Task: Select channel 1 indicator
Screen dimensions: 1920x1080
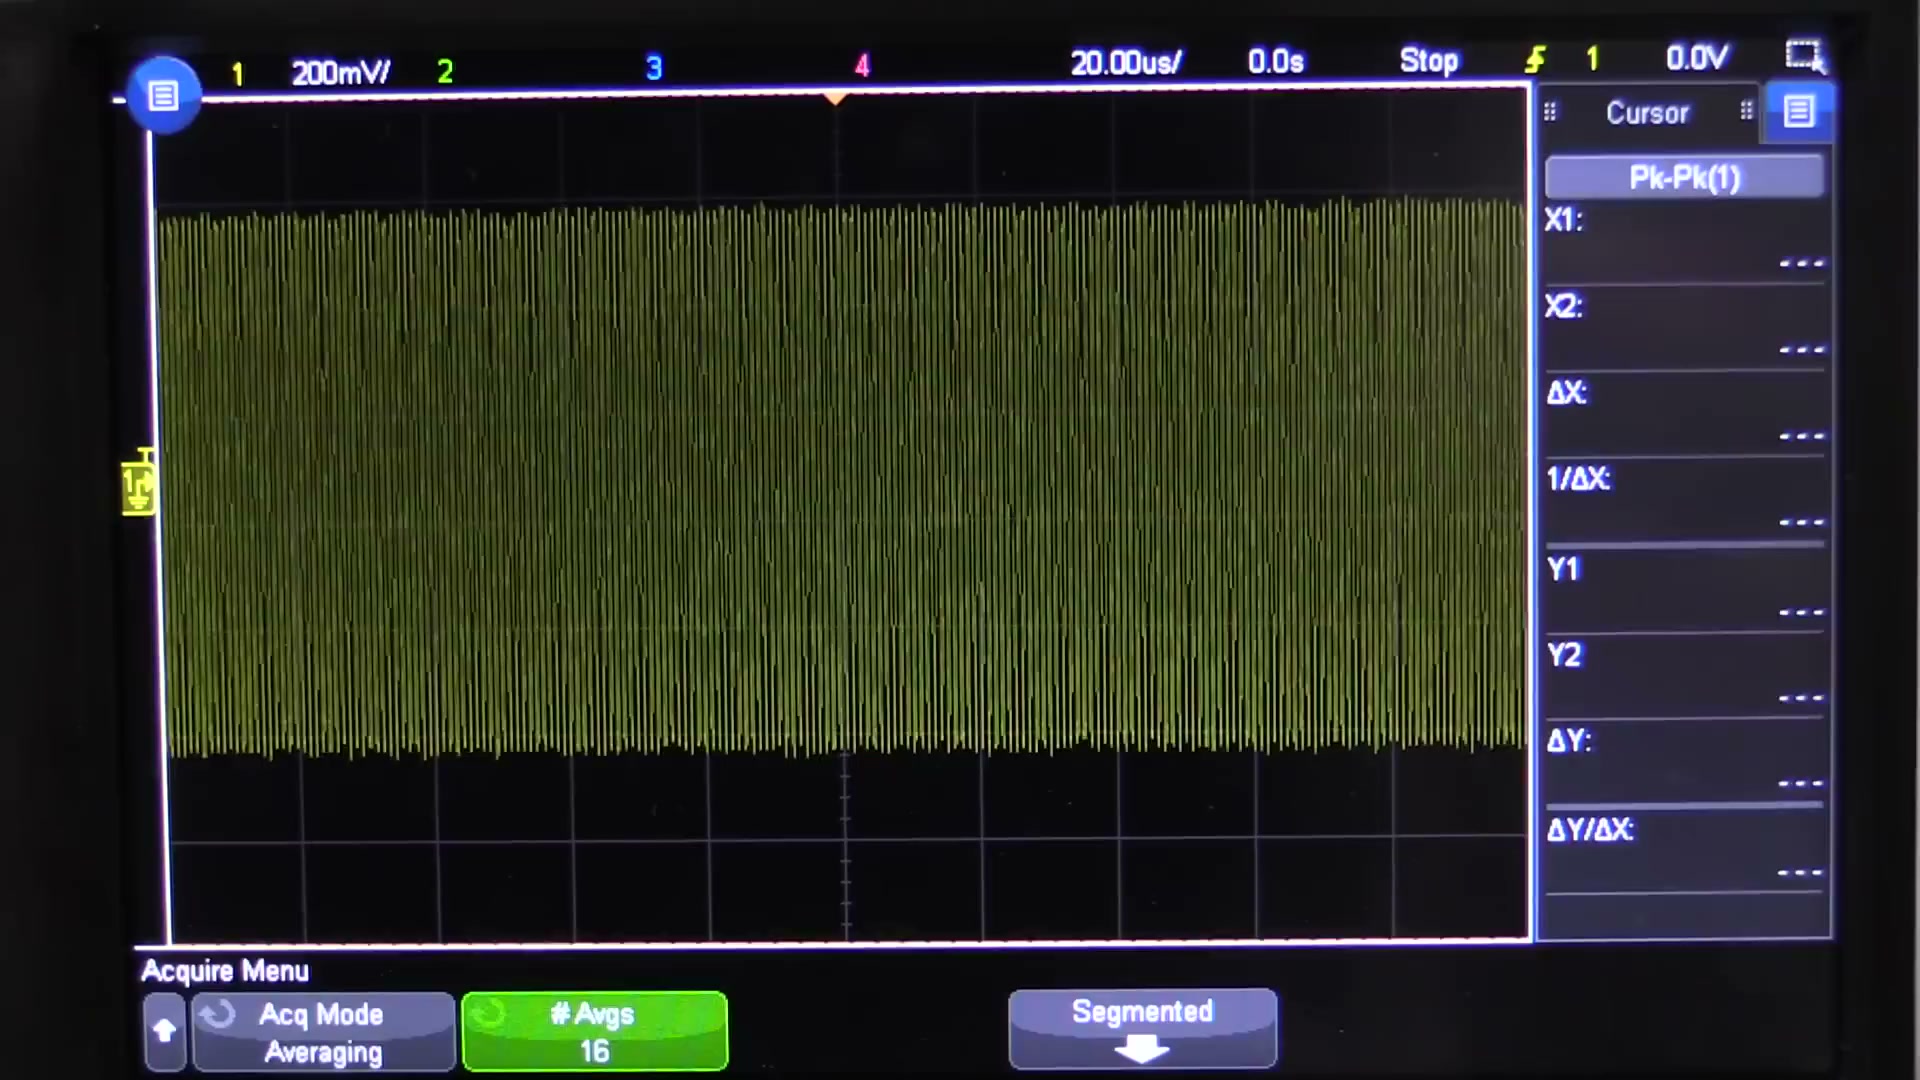Action: click(x=238, y=74)
